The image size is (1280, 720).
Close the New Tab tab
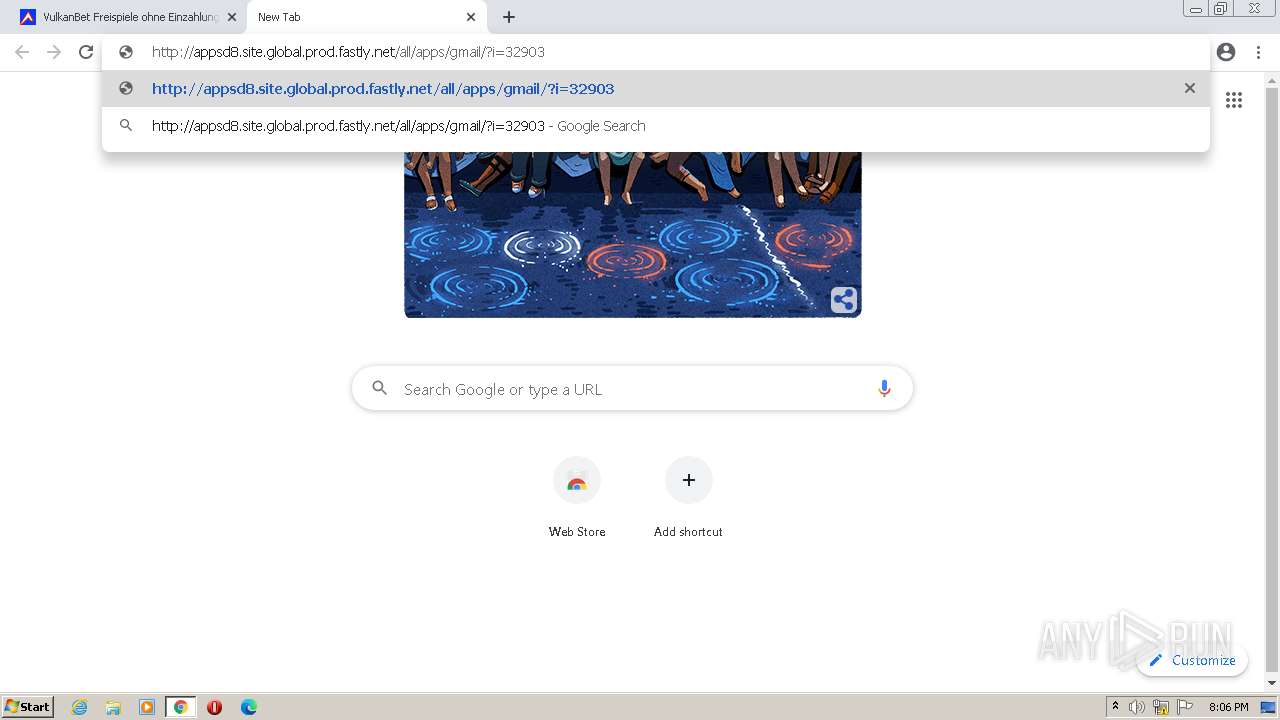click(x=471, y=17)
